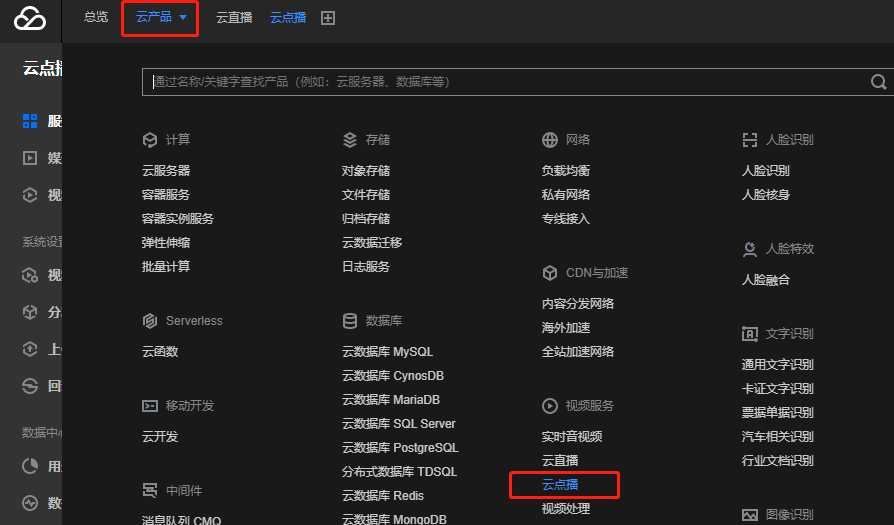Open 海外加速 product link

[566, 327]
